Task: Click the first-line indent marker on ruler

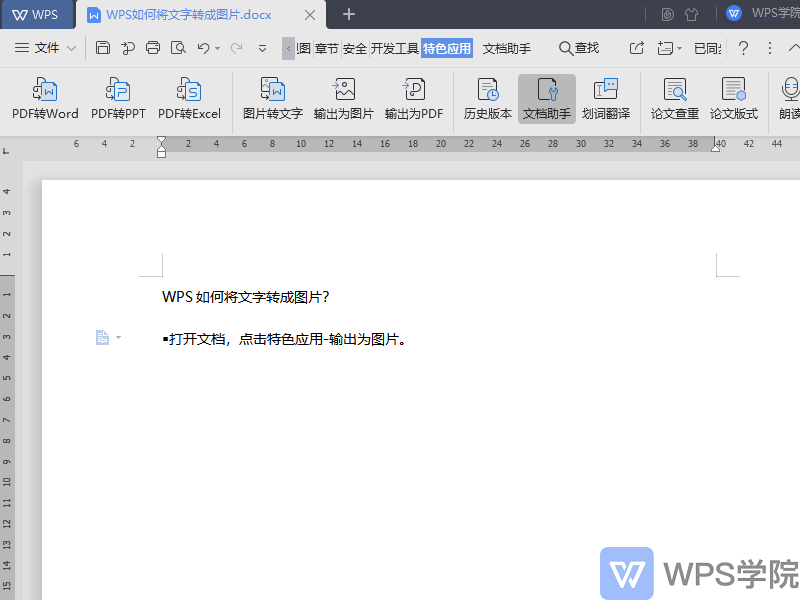Action: [x=161, y=141]
